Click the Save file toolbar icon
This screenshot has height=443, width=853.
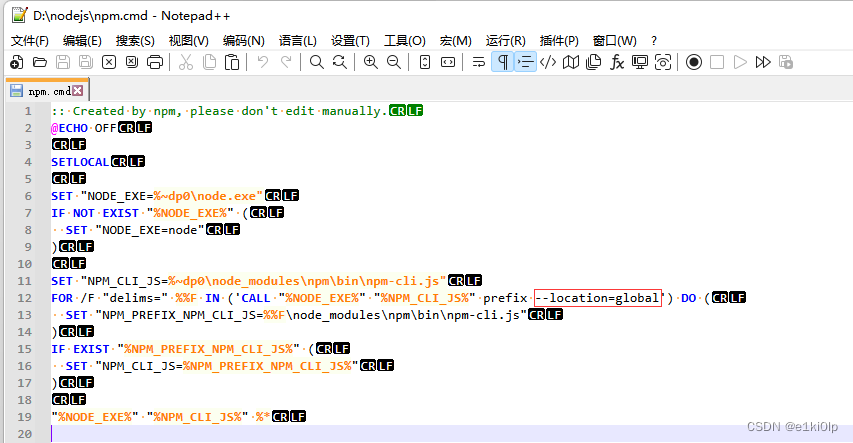[63, 63]
